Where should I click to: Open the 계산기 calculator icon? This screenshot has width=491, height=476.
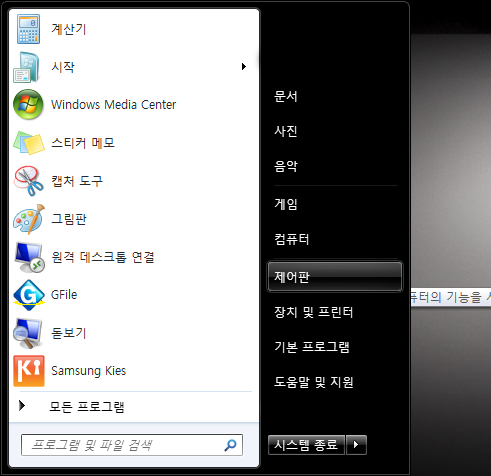pos(28,29)
